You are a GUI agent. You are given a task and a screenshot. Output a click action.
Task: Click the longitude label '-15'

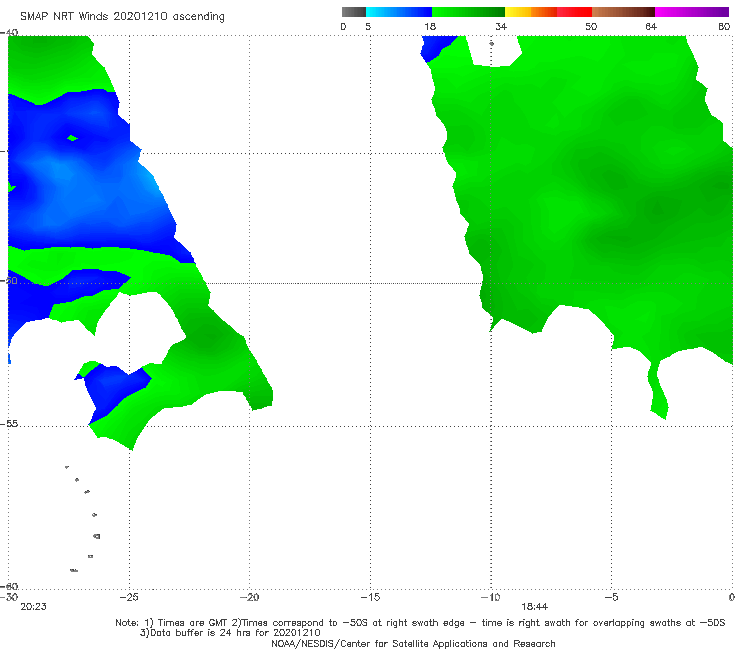(x=370, y=597)
